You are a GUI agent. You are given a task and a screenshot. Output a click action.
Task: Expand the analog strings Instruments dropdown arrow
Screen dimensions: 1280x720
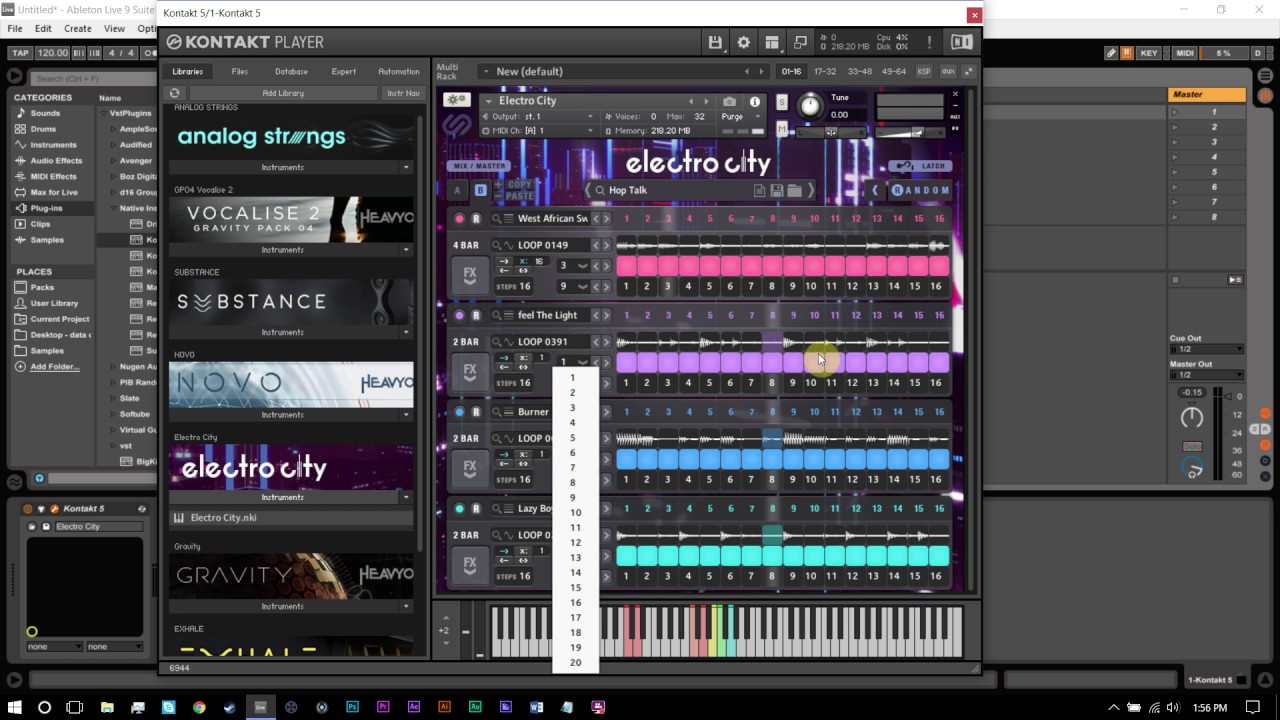tap(405, 167)
